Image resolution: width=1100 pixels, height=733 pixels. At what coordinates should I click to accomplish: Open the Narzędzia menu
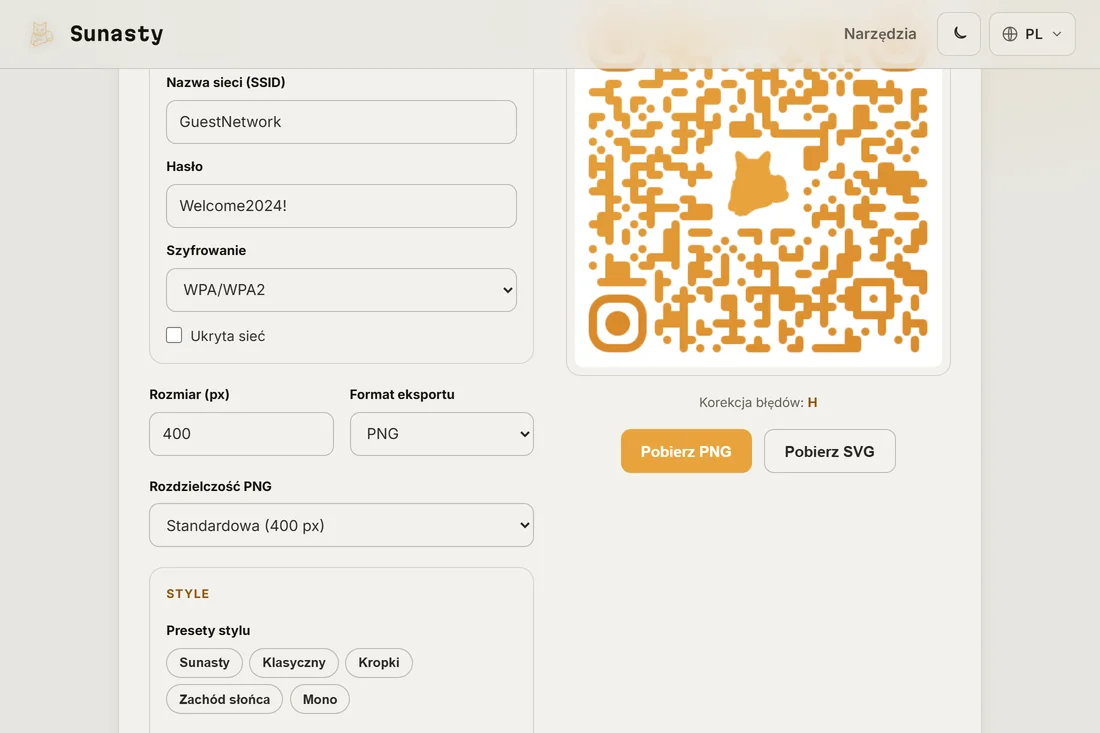(880, 34)
